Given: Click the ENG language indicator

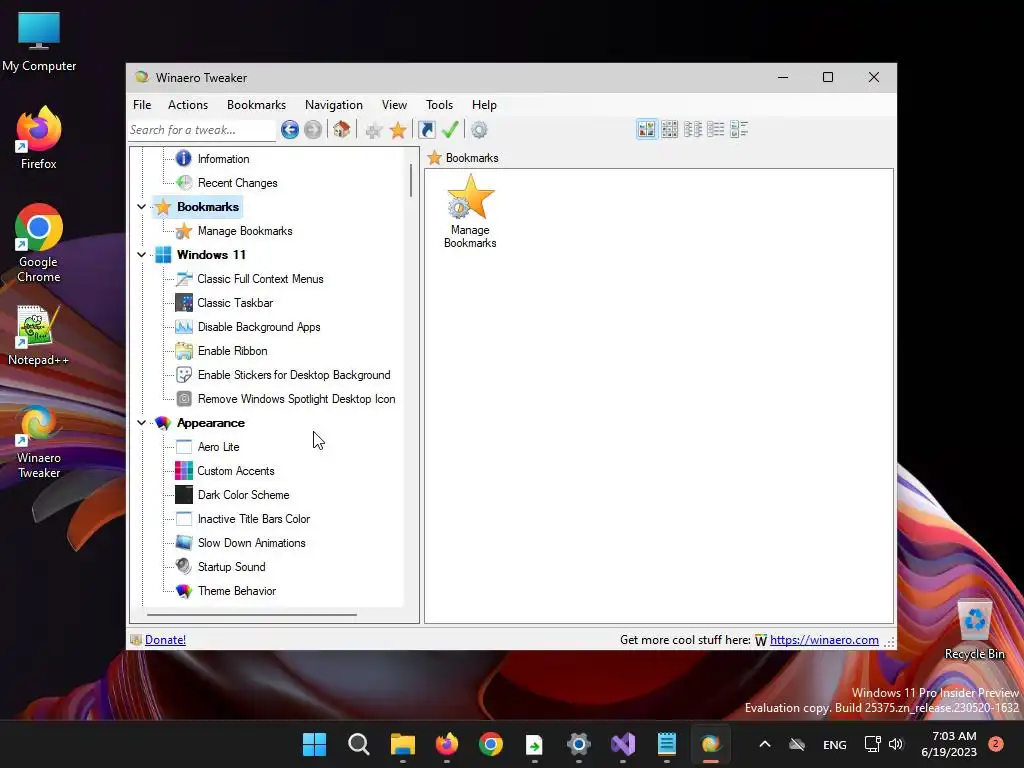Looking at the screenshot, I should [835, 744].
